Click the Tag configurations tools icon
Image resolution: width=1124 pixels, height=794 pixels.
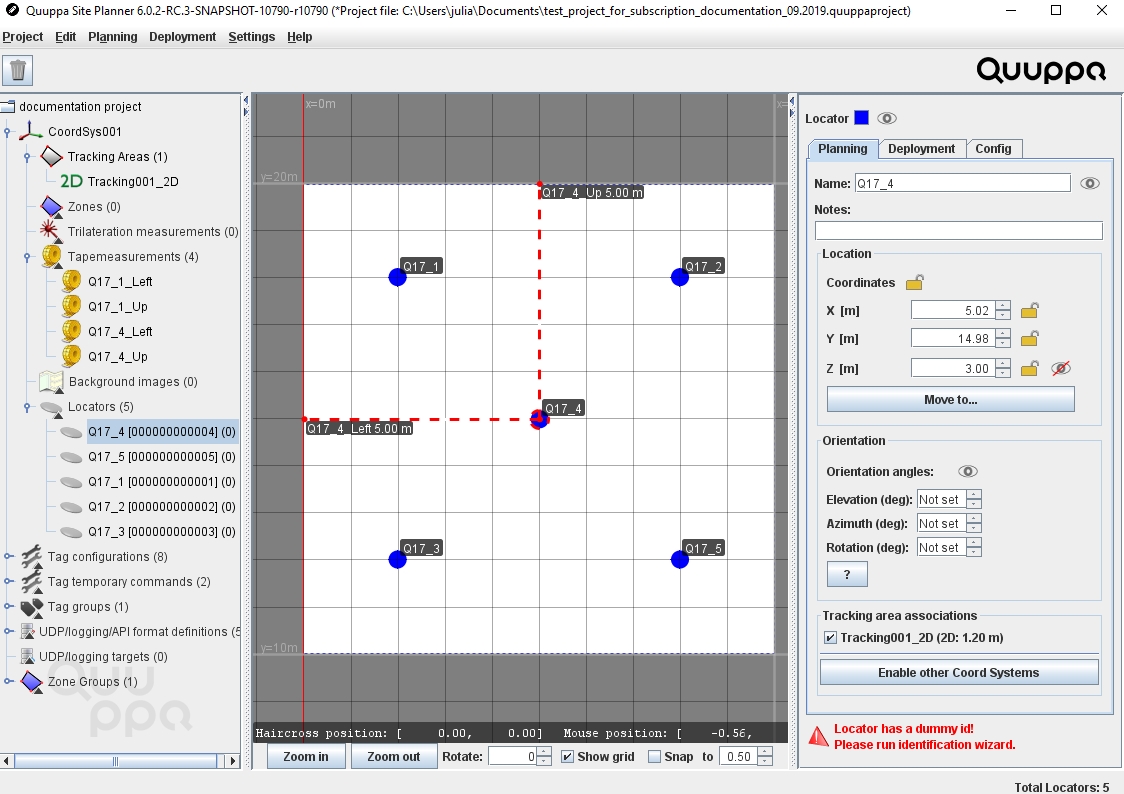coord(32,556)
